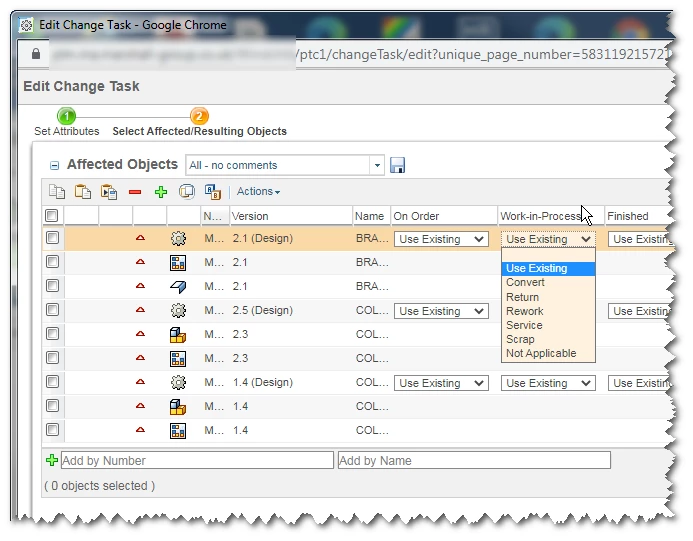Click the padlock icon in address bar
Screen dimensions: 693x541
36,54
